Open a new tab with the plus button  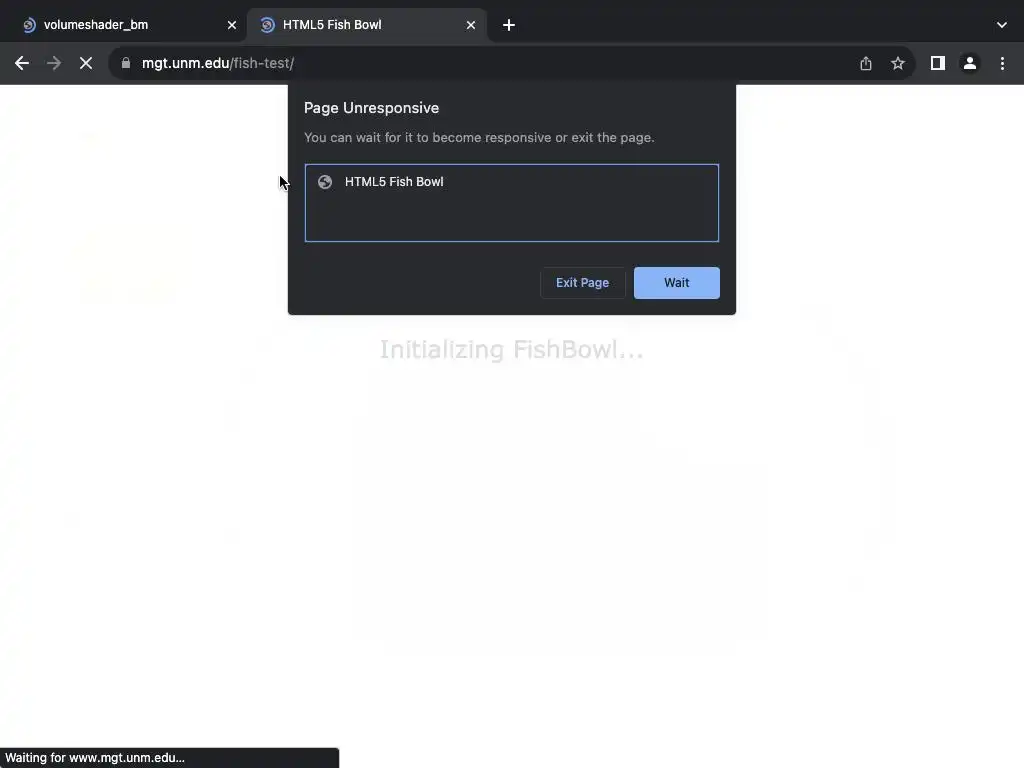[509, 25]
